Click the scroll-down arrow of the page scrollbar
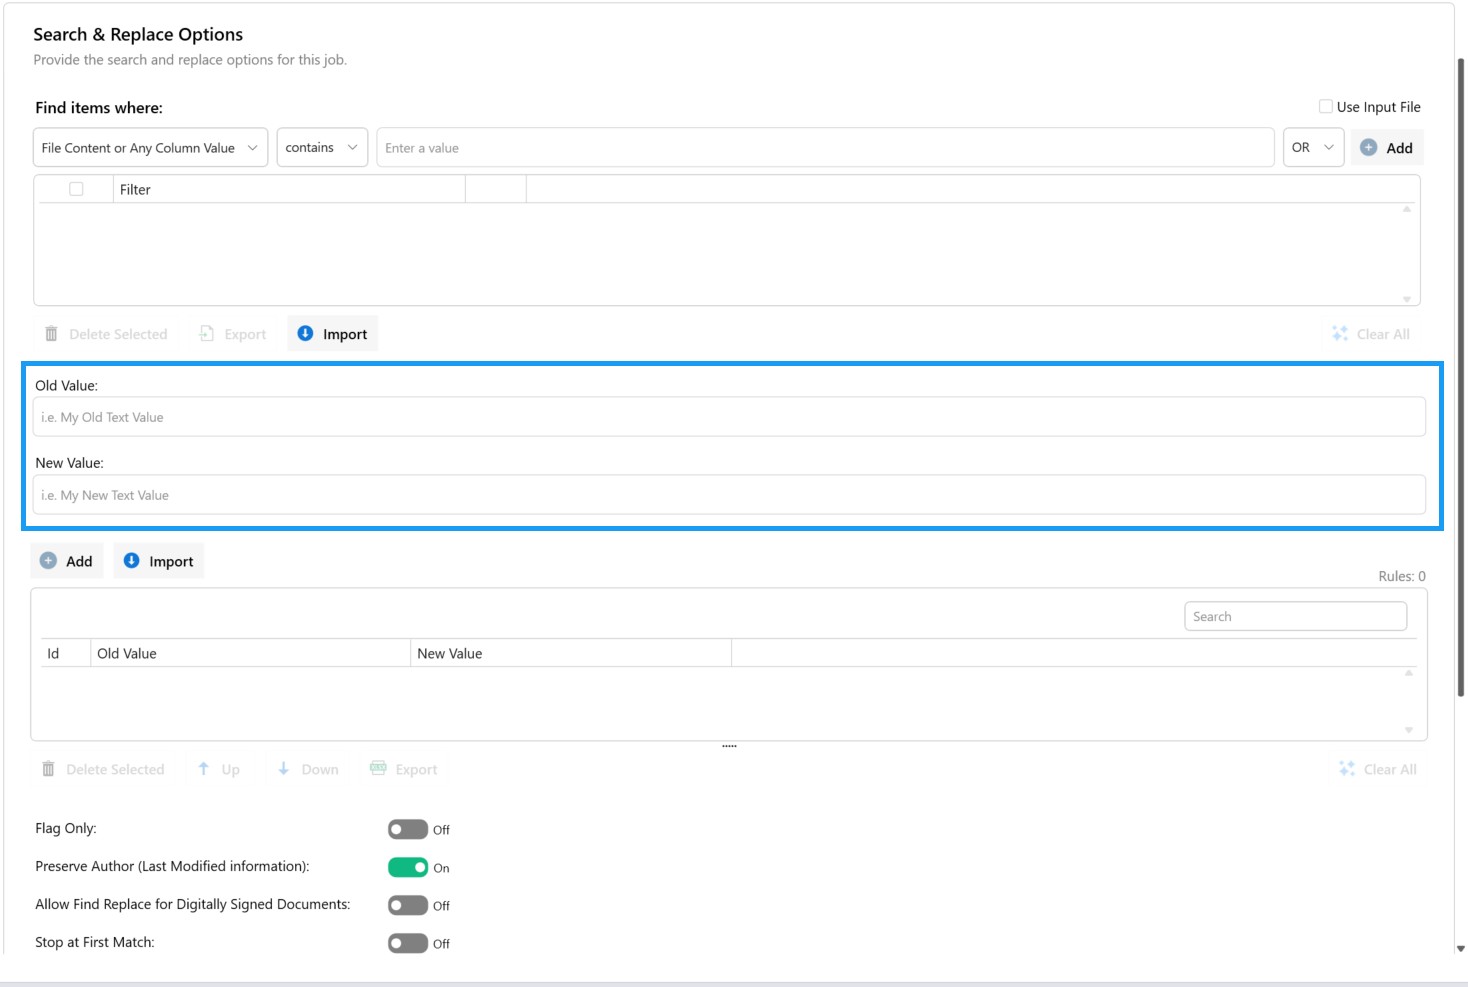The image size is (1468, 987). click(x=1461, y=948)
